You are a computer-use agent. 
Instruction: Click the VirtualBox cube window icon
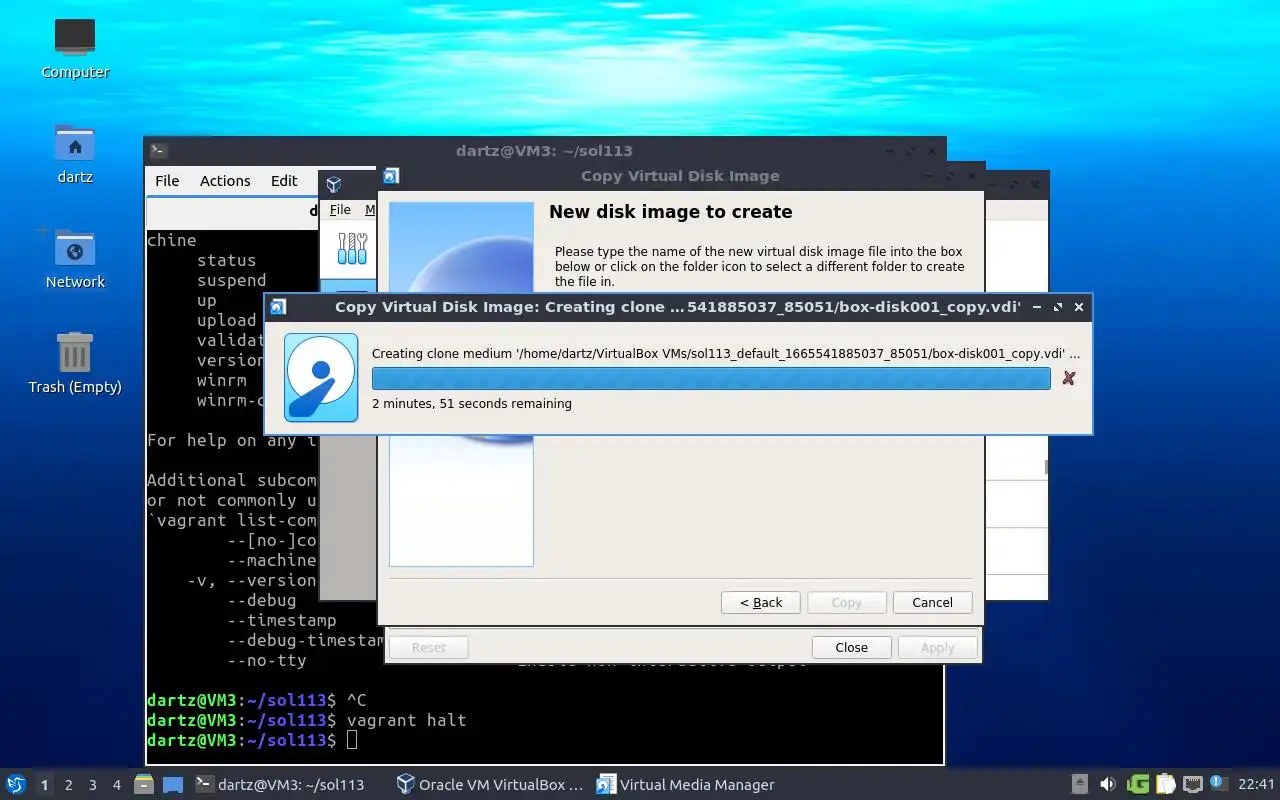pyautogui.click(x=334, y=184)
